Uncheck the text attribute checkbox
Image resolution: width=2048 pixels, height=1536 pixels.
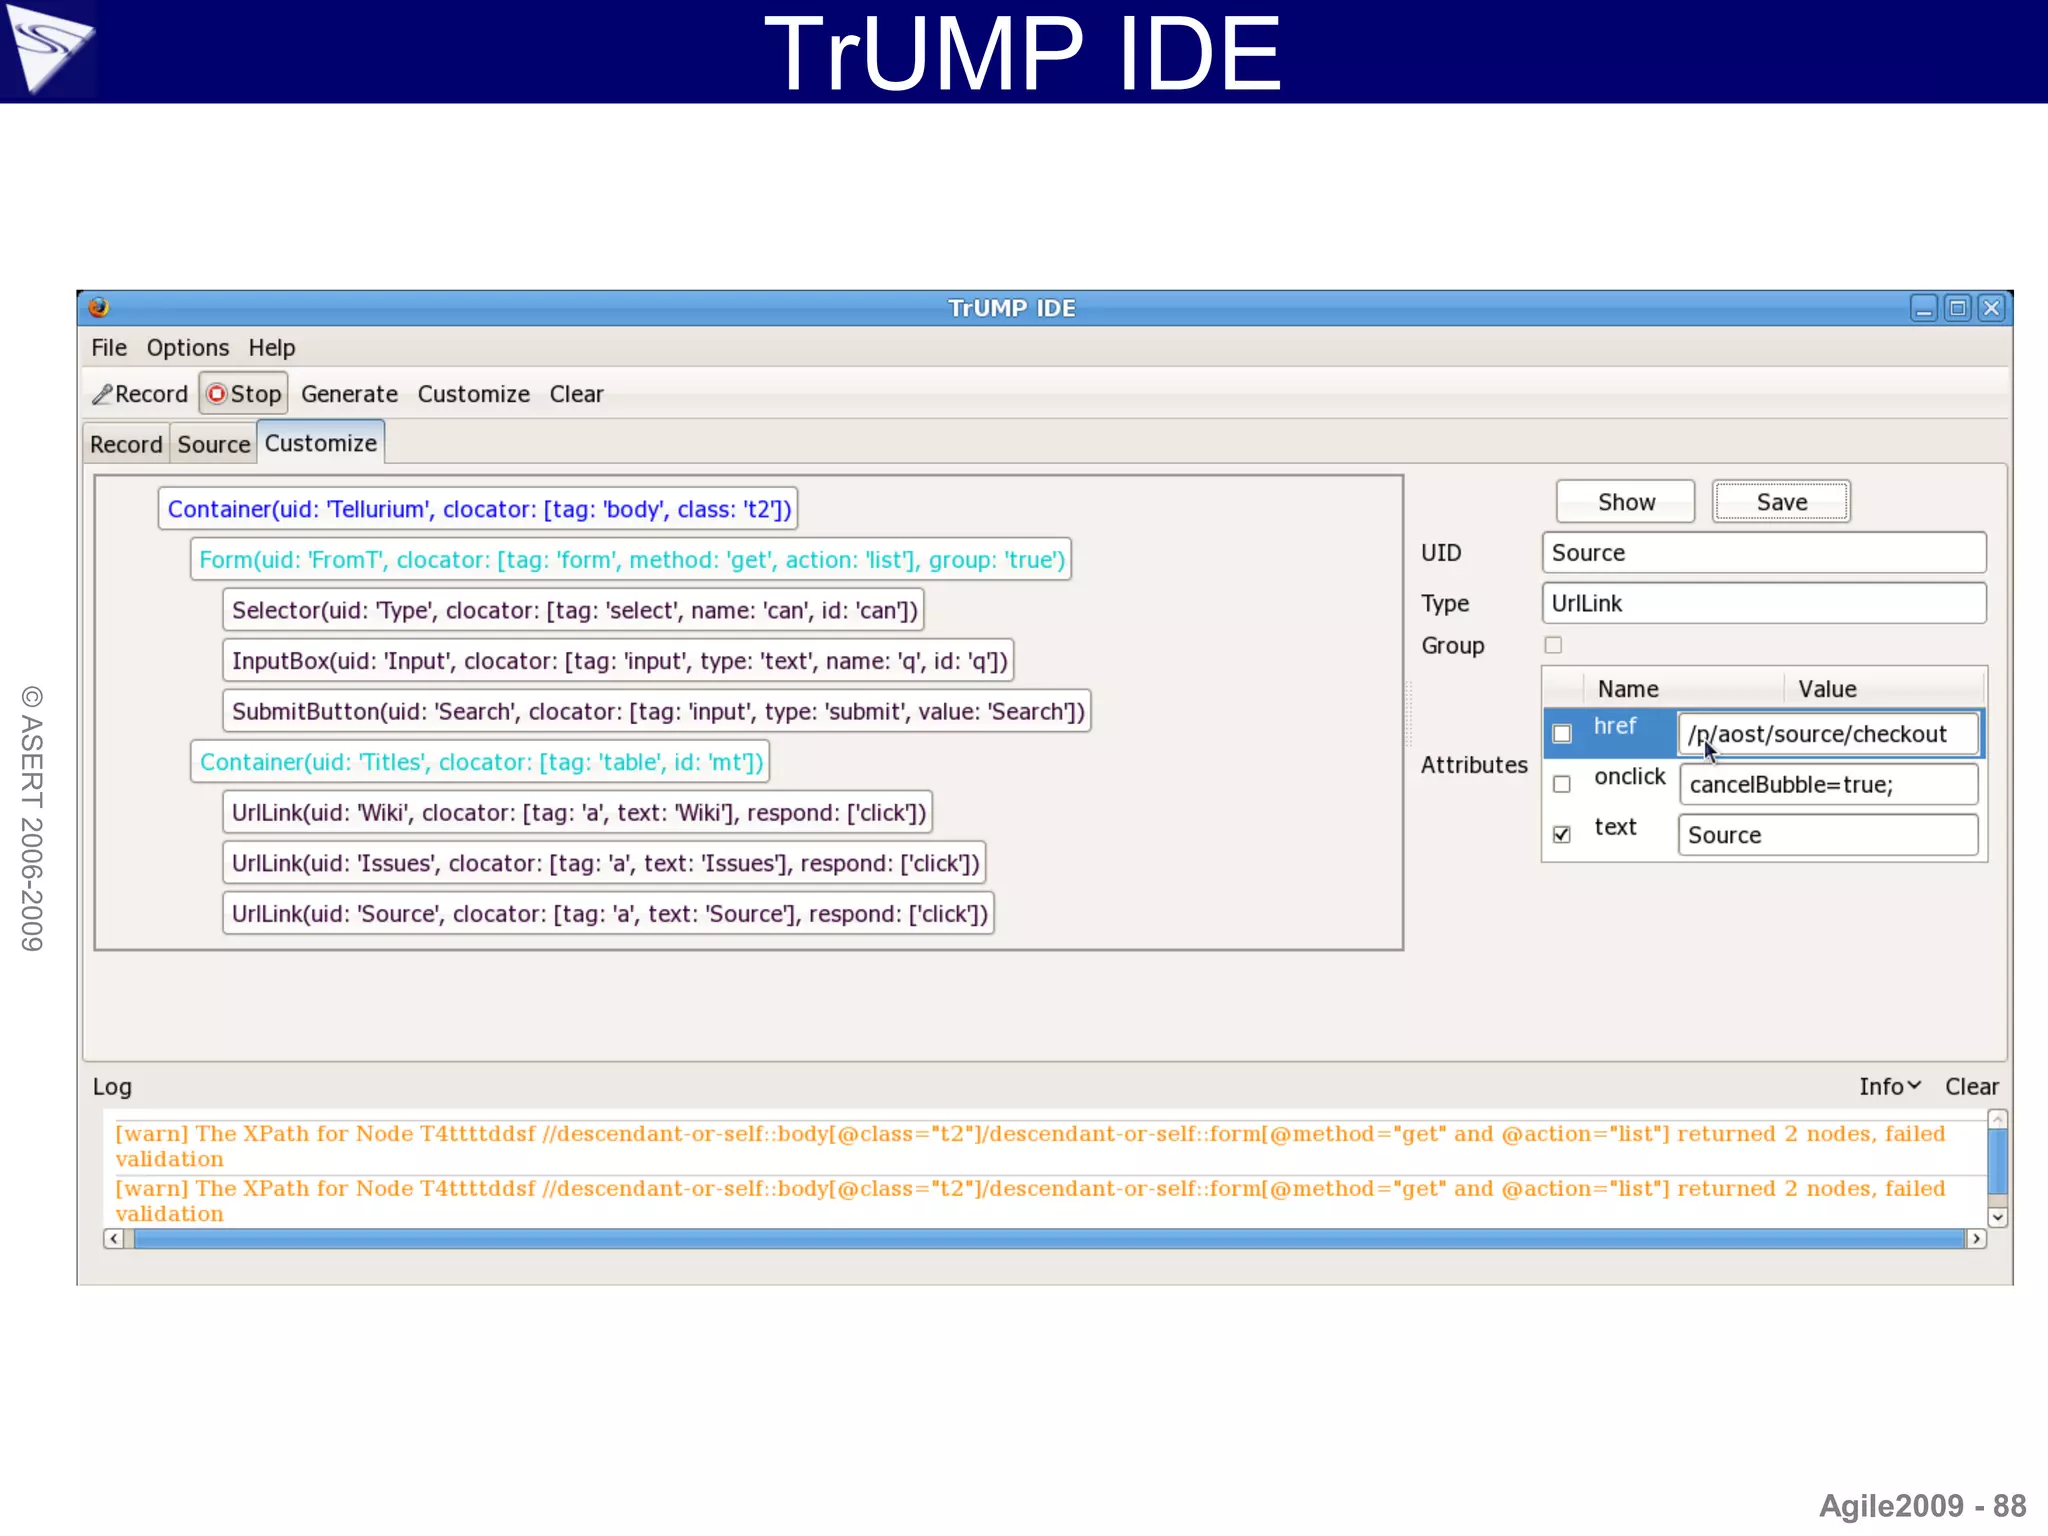pos(1562,834)
